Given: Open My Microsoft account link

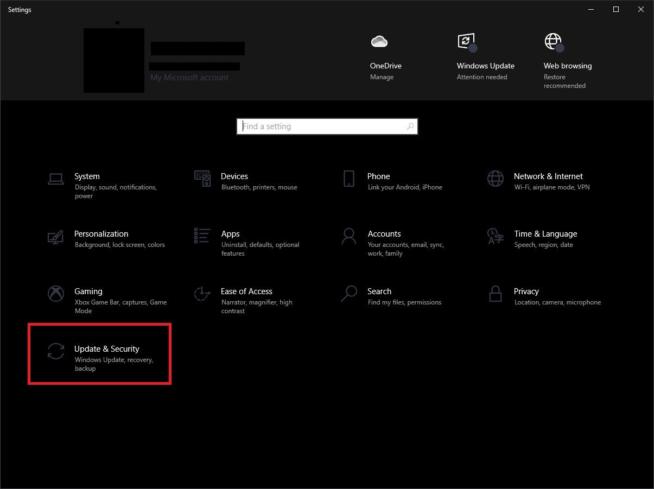Looking at the screenshot, I should tap(189, 77).
